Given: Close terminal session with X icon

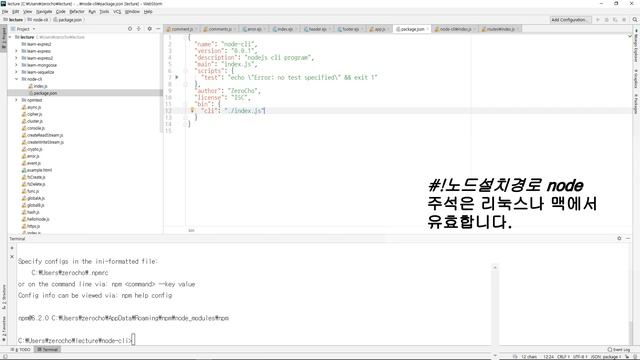Looking at the screenshot, I should coord(12,257).
